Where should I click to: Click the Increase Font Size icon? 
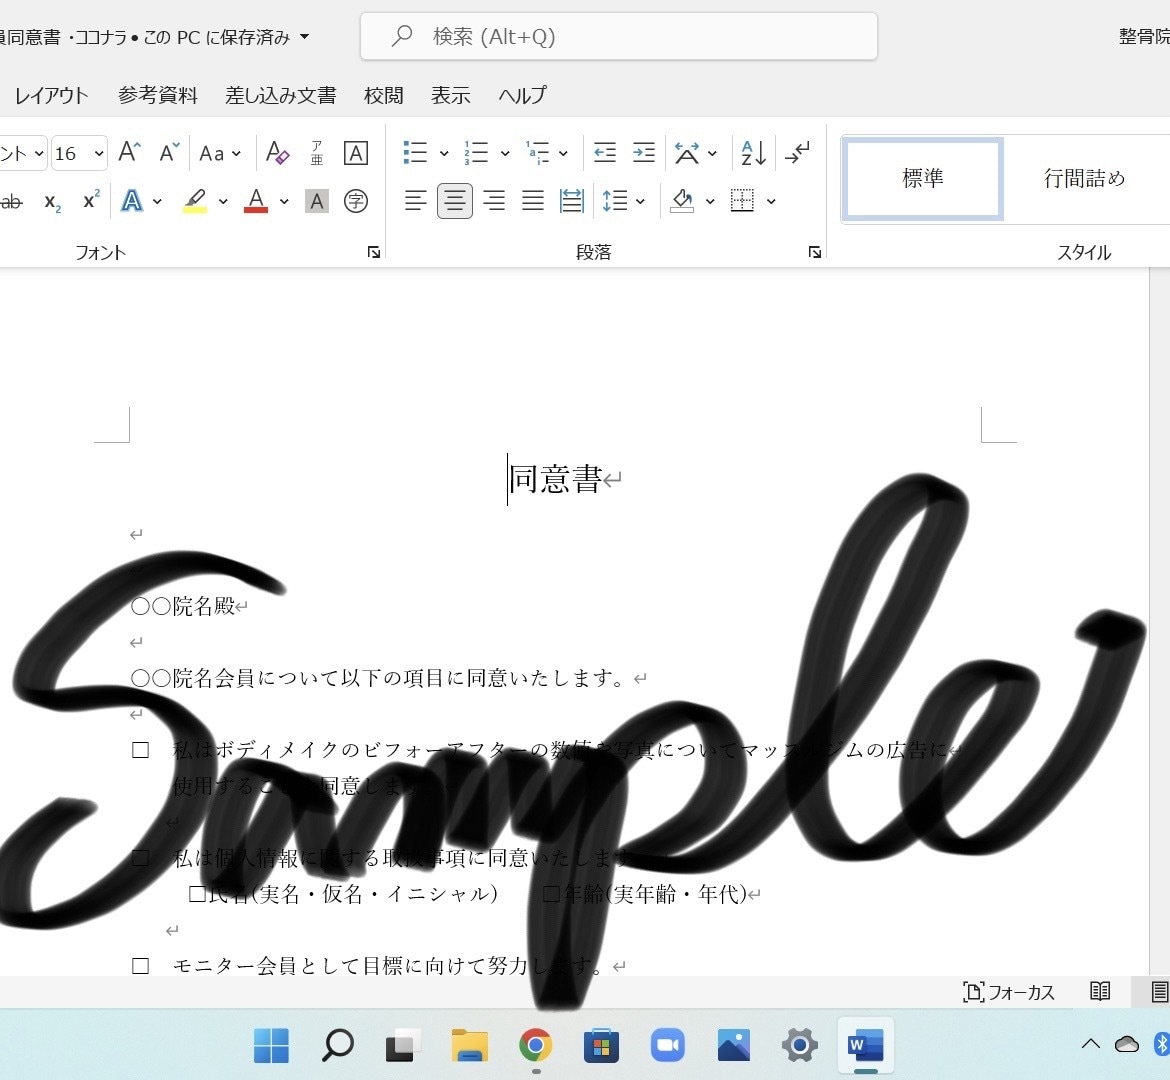click(130, 153)
